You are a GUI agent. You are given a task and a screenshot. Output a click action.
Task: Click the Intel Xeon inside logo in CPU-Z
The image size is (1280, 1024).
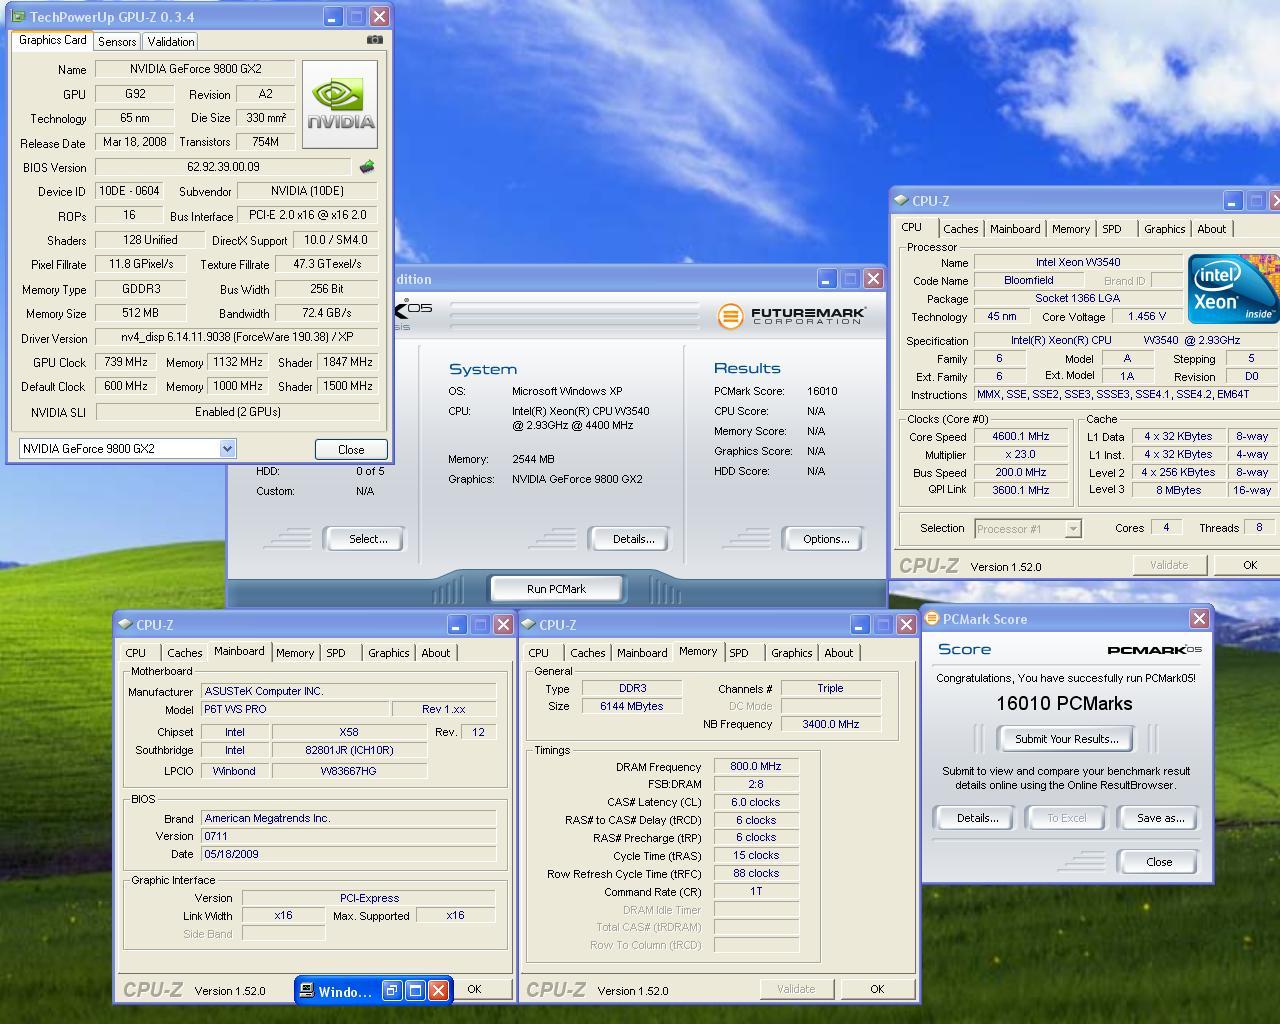pyautogui.click(x=1232, y=289)
